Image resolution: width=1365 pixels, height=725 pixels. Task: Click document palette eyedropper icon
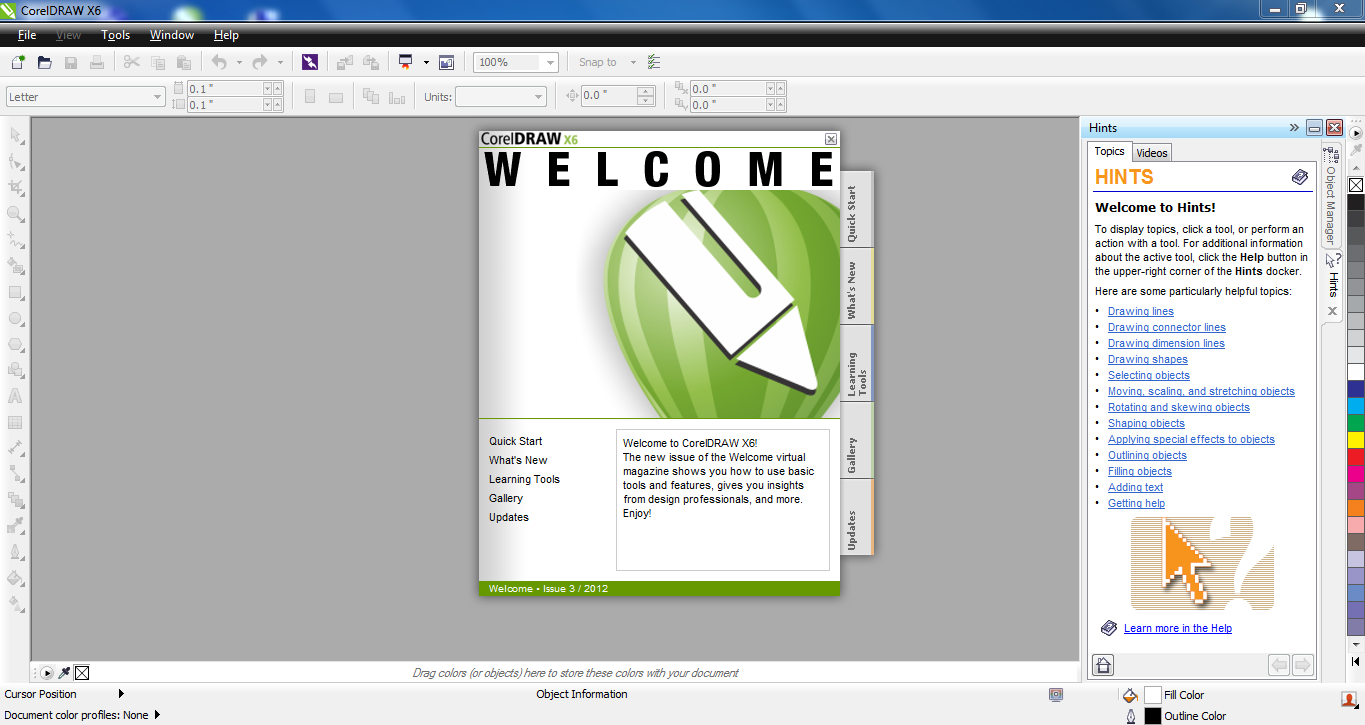[65, 673]
